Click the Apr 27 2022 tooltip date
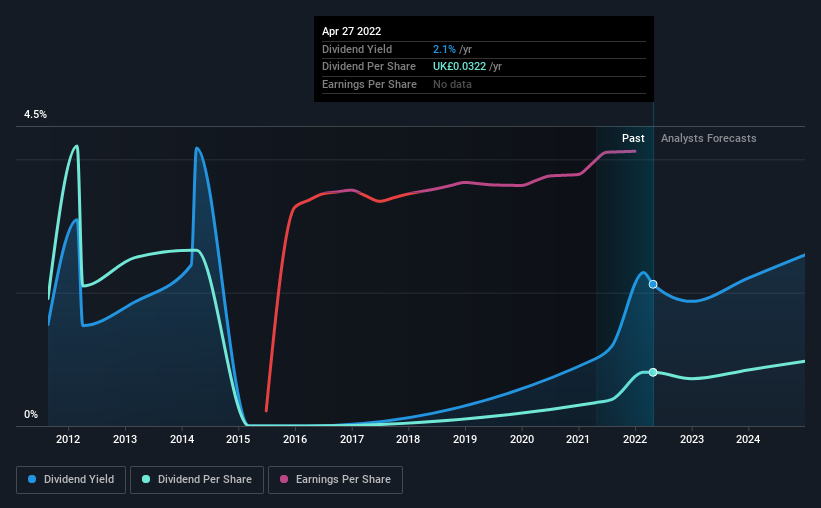This screenshot has height=508, width=821. click(351, 31)
